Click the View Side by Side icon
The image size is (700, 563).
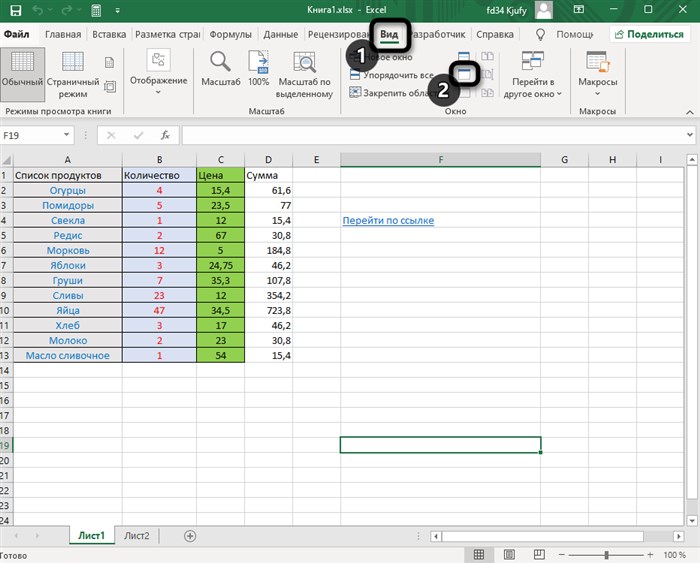488,56
